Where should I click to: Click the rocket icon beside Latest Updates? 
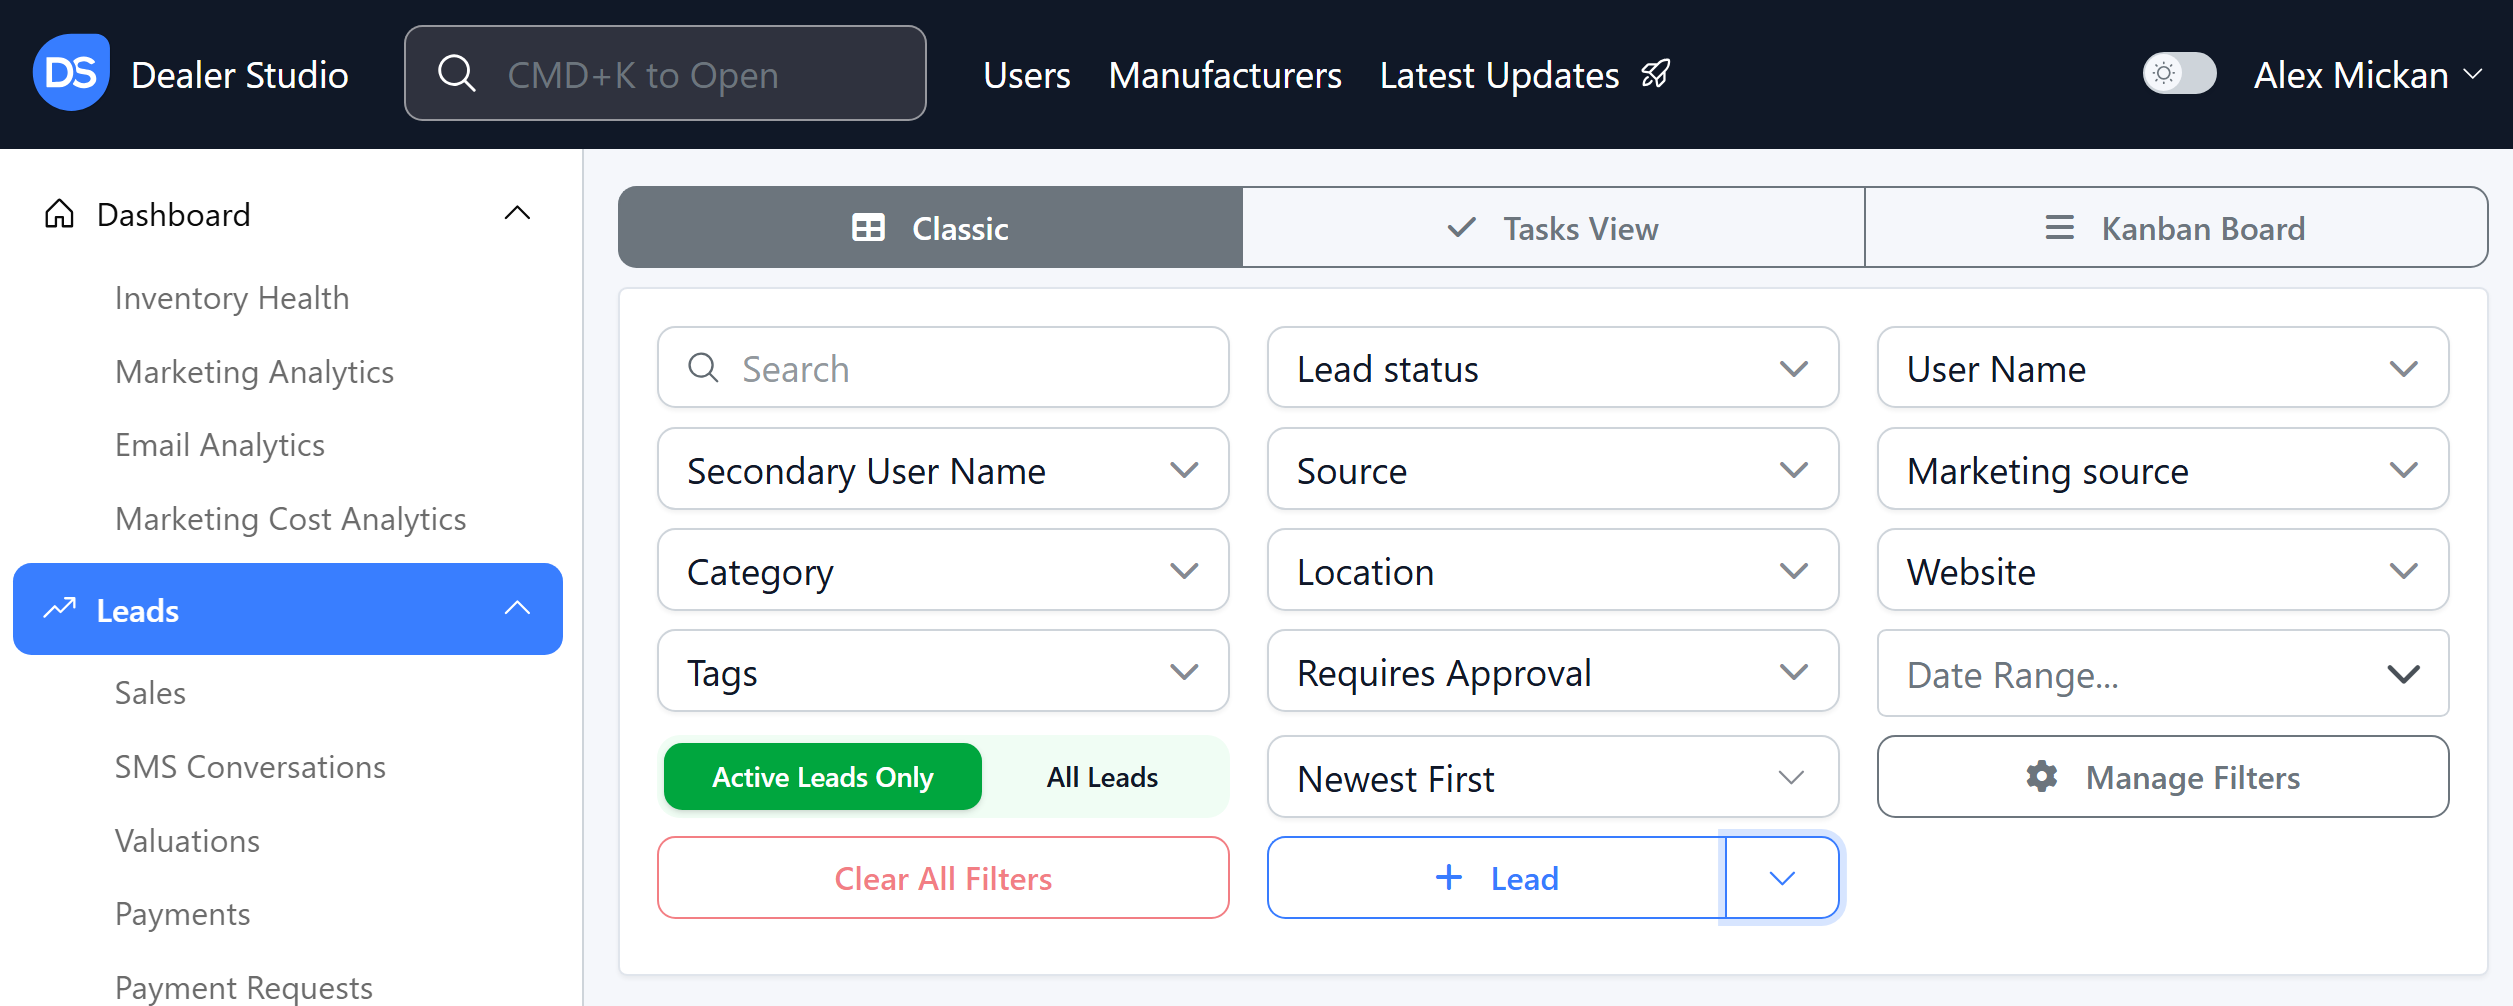pos(1656,74)
